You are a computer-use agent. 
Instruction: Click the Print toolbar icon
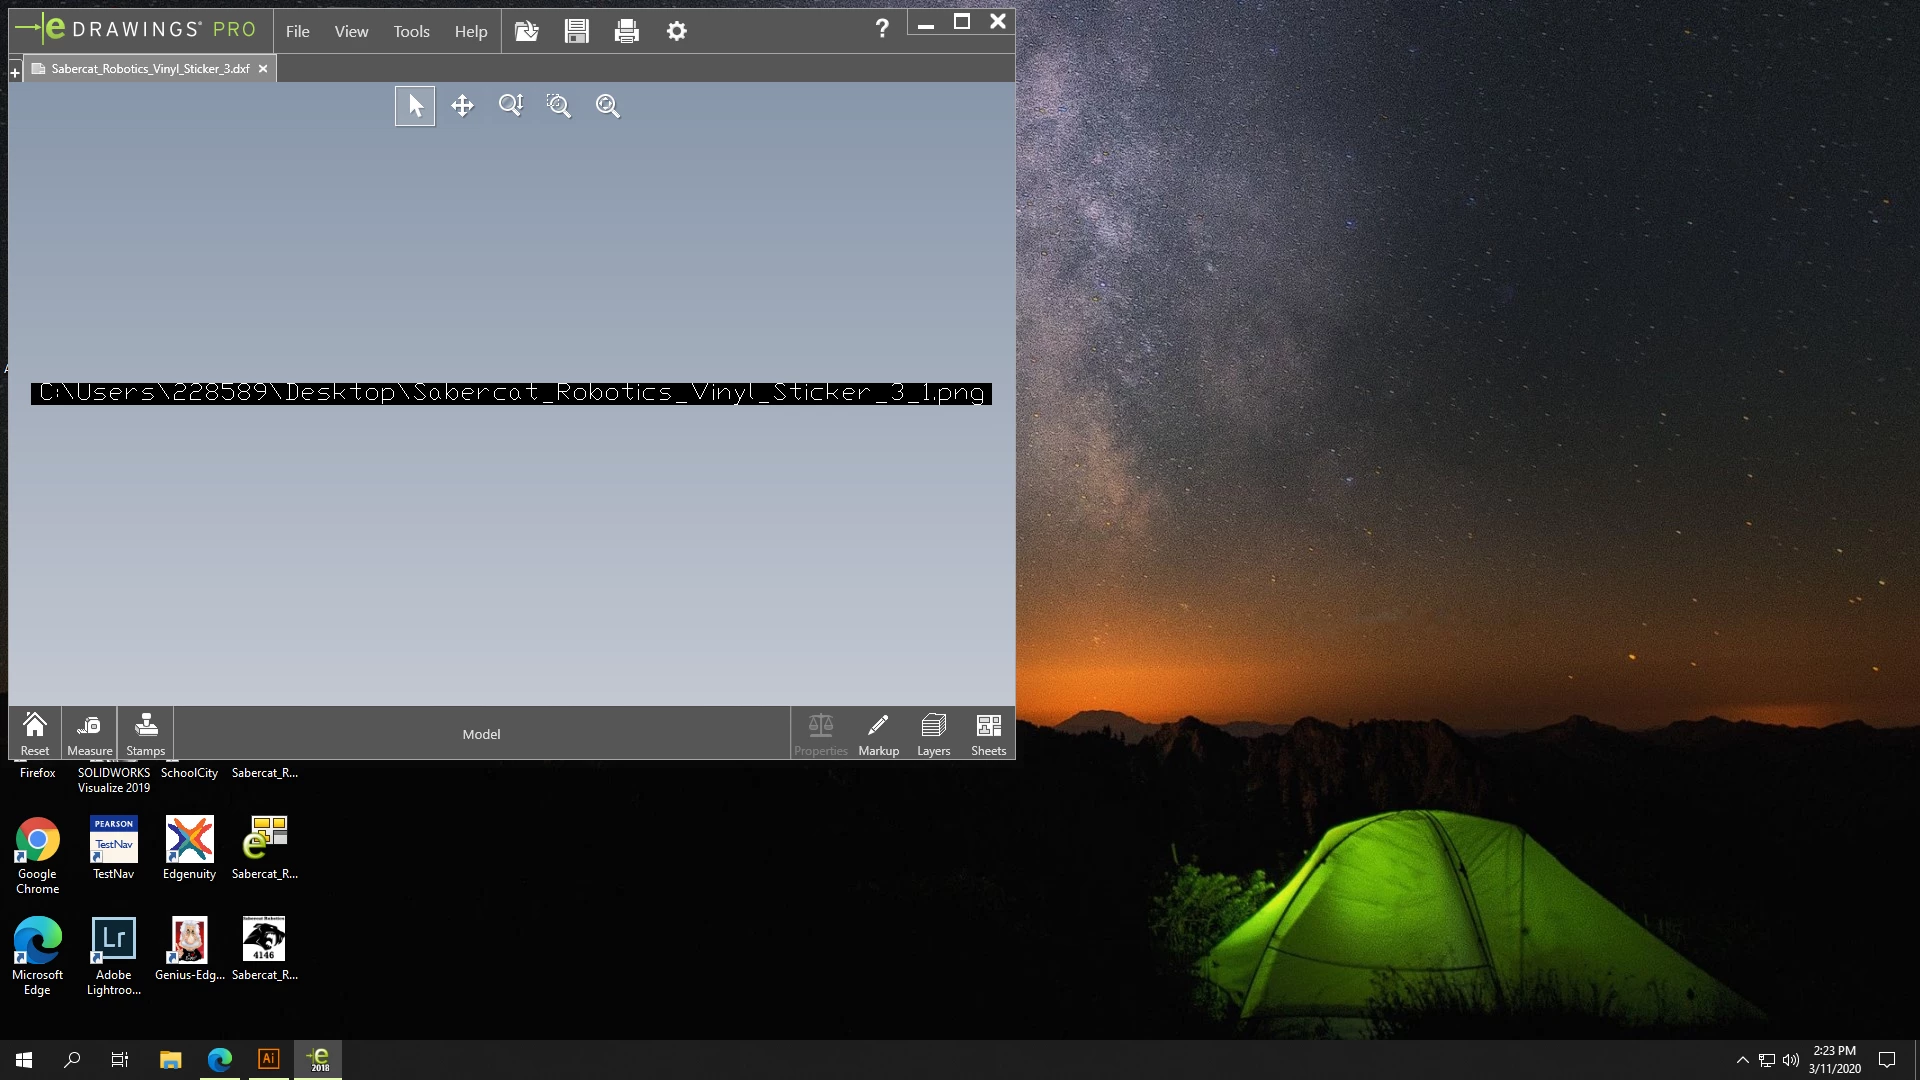(627, 31)
